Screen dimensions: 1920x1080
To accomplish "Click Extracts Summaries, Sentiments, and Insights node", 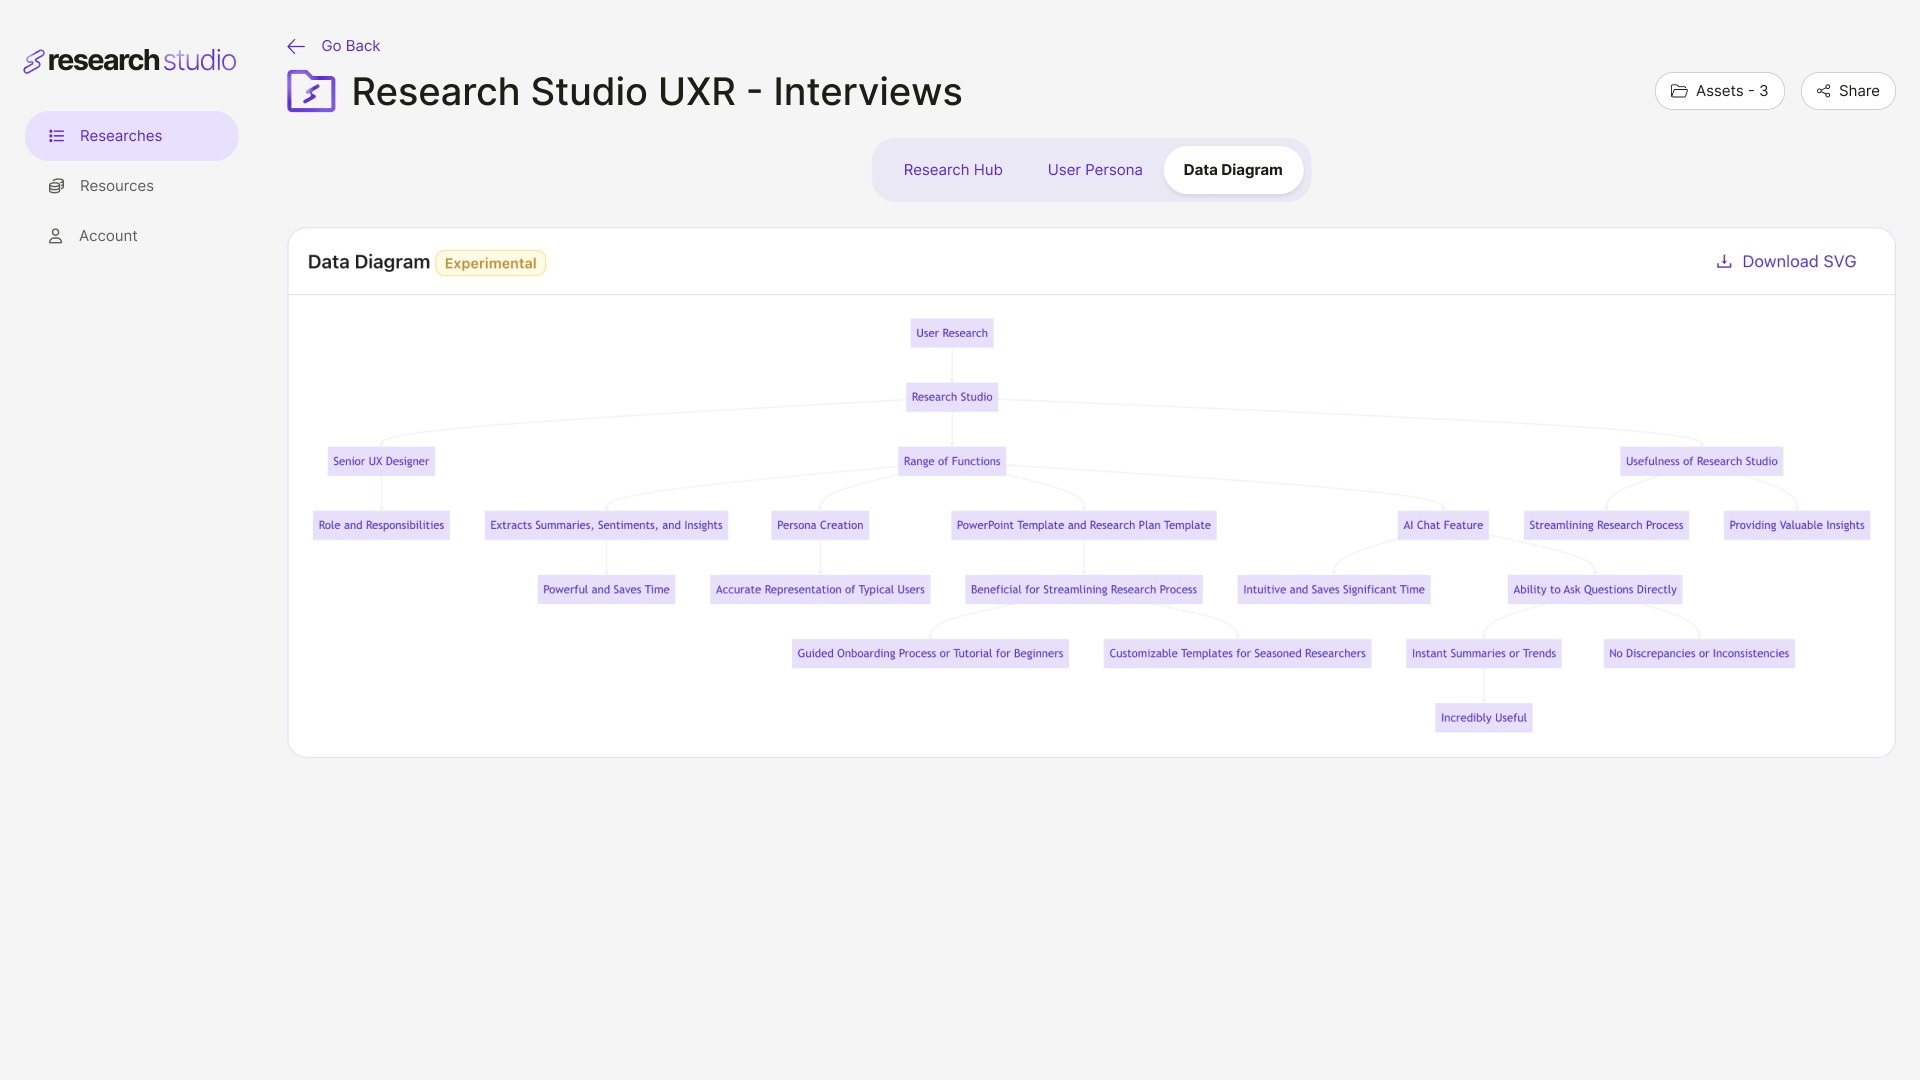I will tap(606, 525).
